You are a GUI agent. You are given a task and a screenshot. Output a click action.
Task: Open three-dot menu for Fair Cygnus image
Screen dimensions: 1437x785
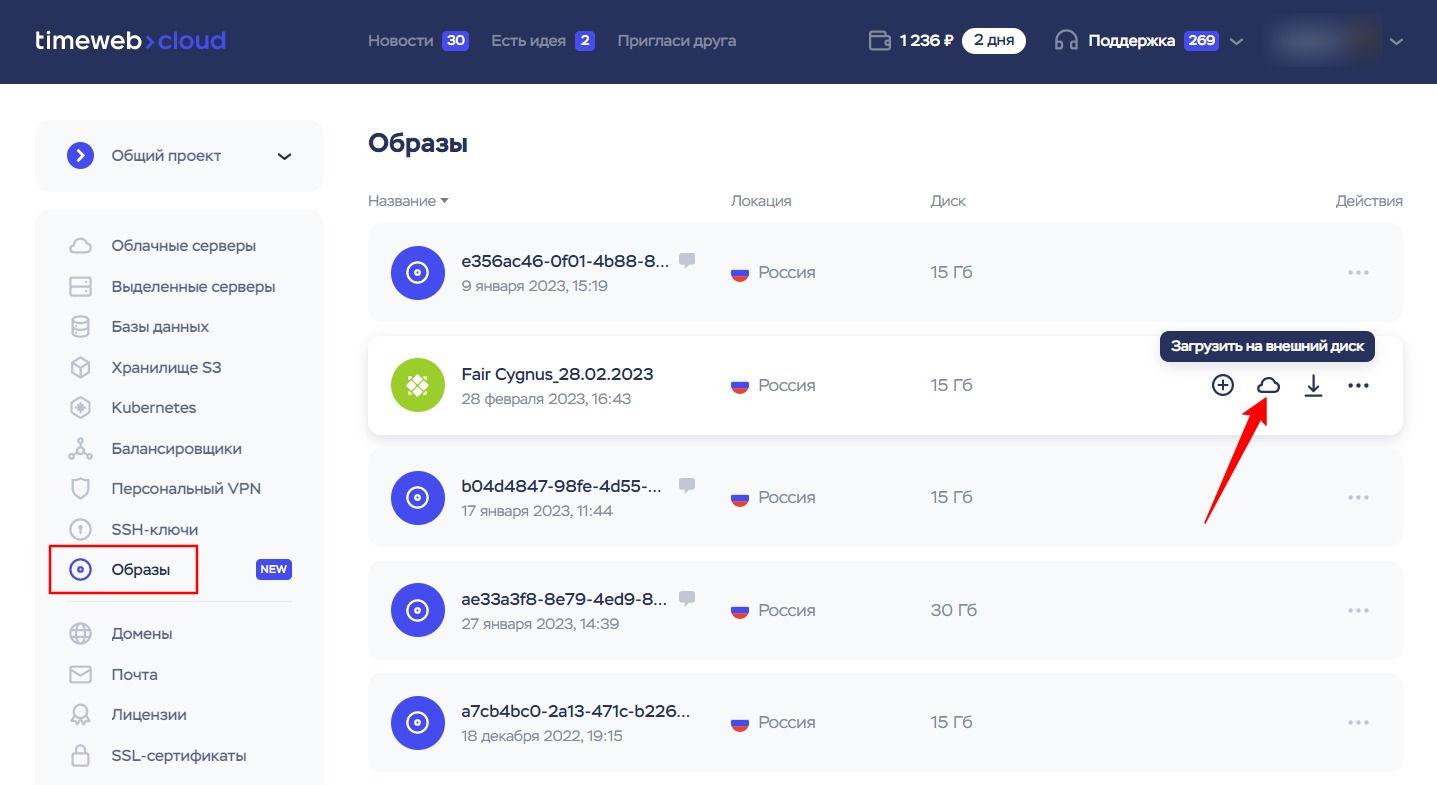pyautogui.click(x=1357, y=385)
